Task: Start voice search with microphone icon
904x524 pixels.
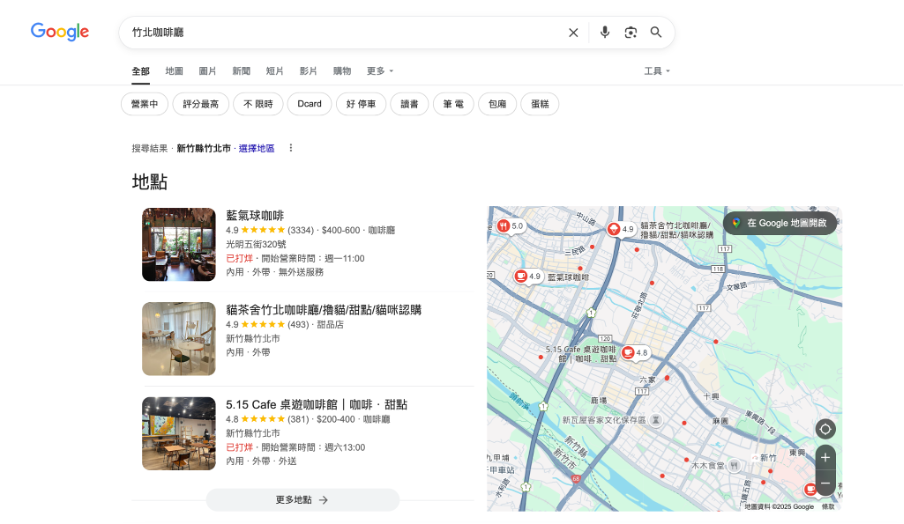Action: 604,32
